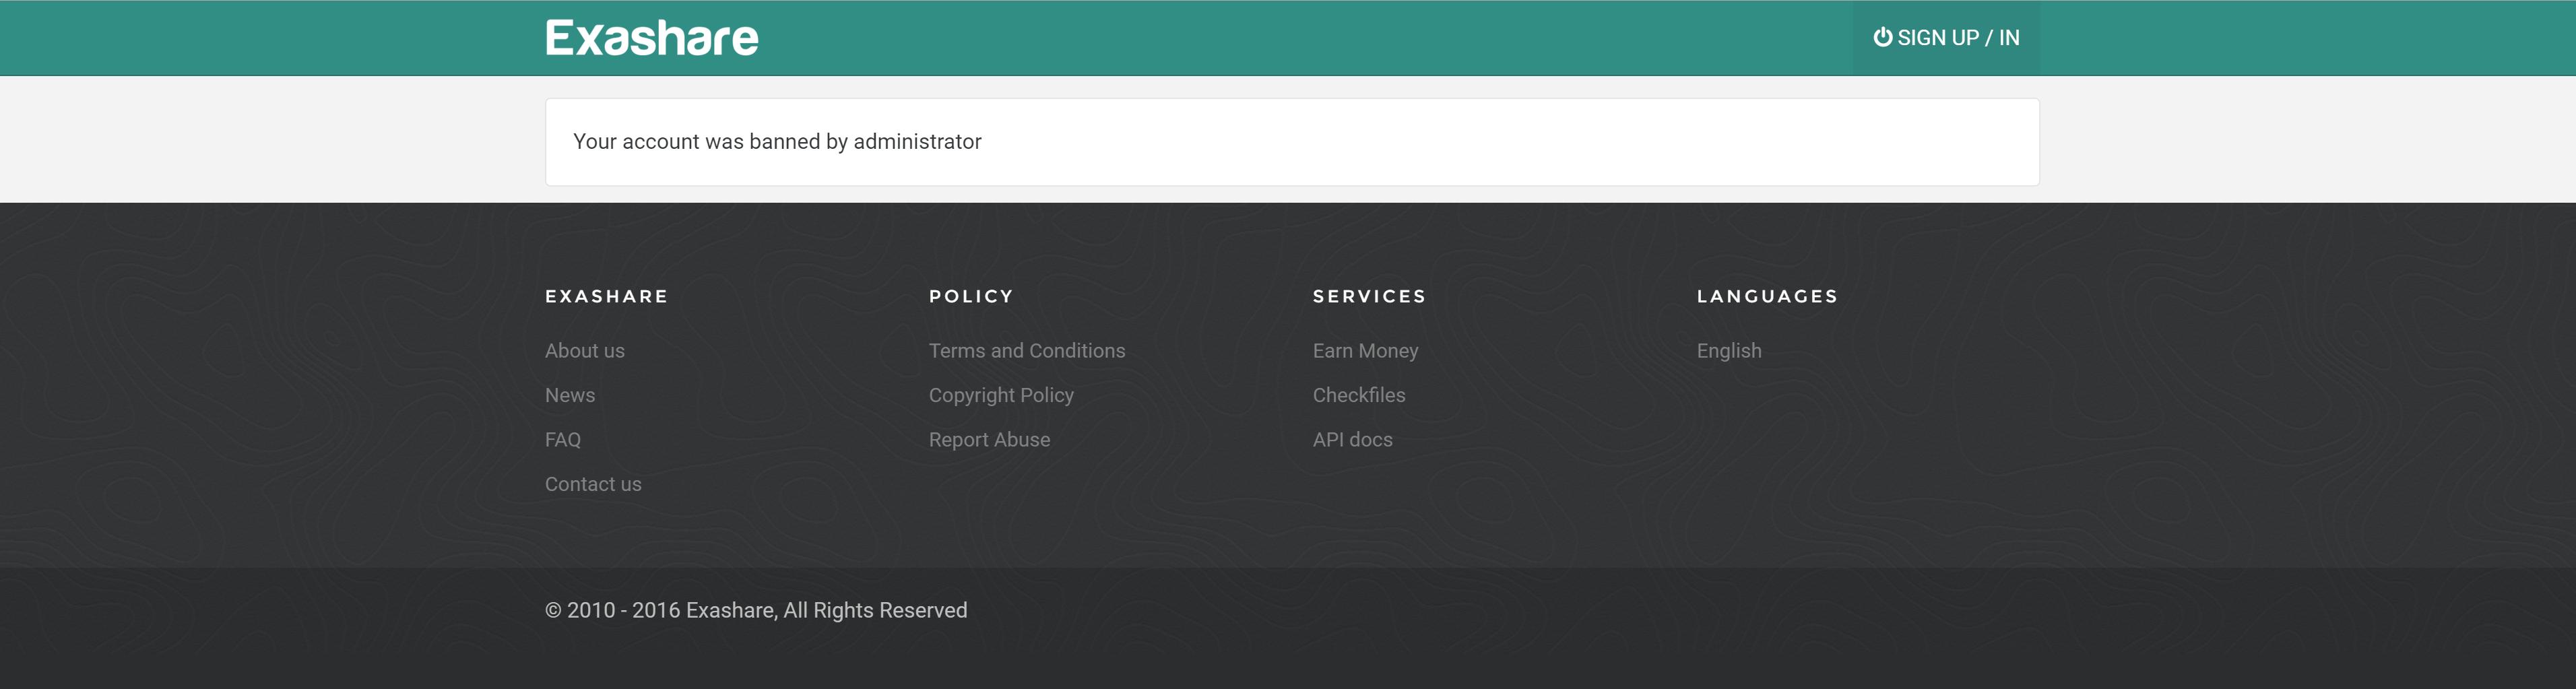Click the banned account message box
This screenshot has height=689, width=2576.
pos(1292,142)
